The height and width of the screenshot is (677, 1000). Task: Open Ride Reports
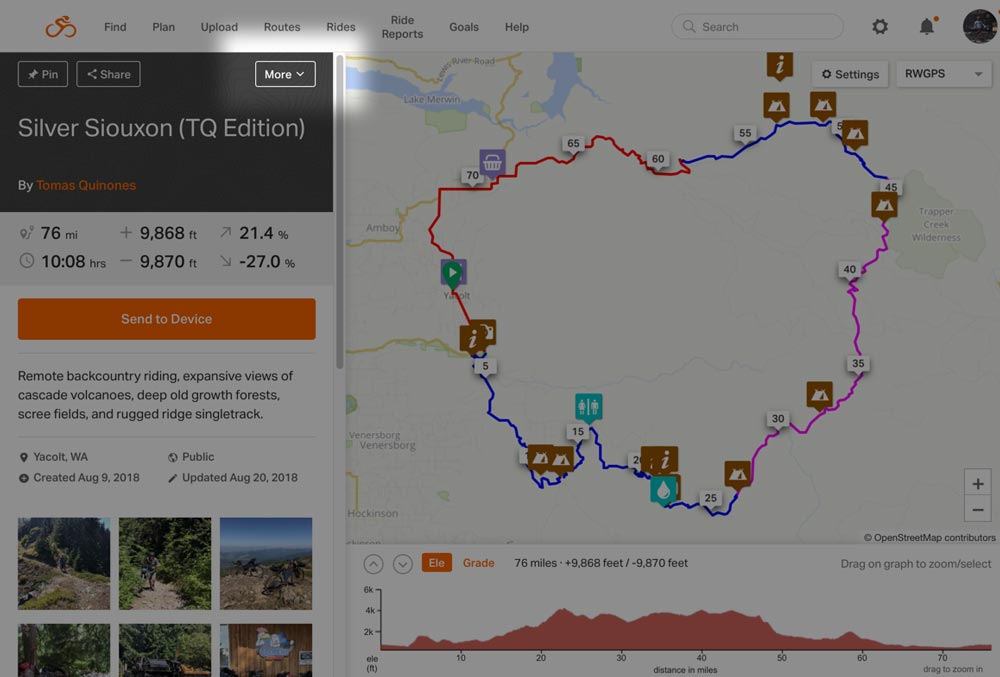(x=402, y=27)
